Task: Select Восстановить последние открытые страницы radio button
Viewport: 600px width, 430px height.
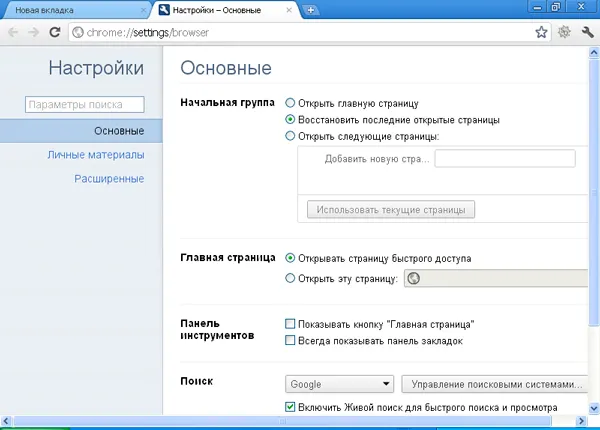Action: coord(290,119)
